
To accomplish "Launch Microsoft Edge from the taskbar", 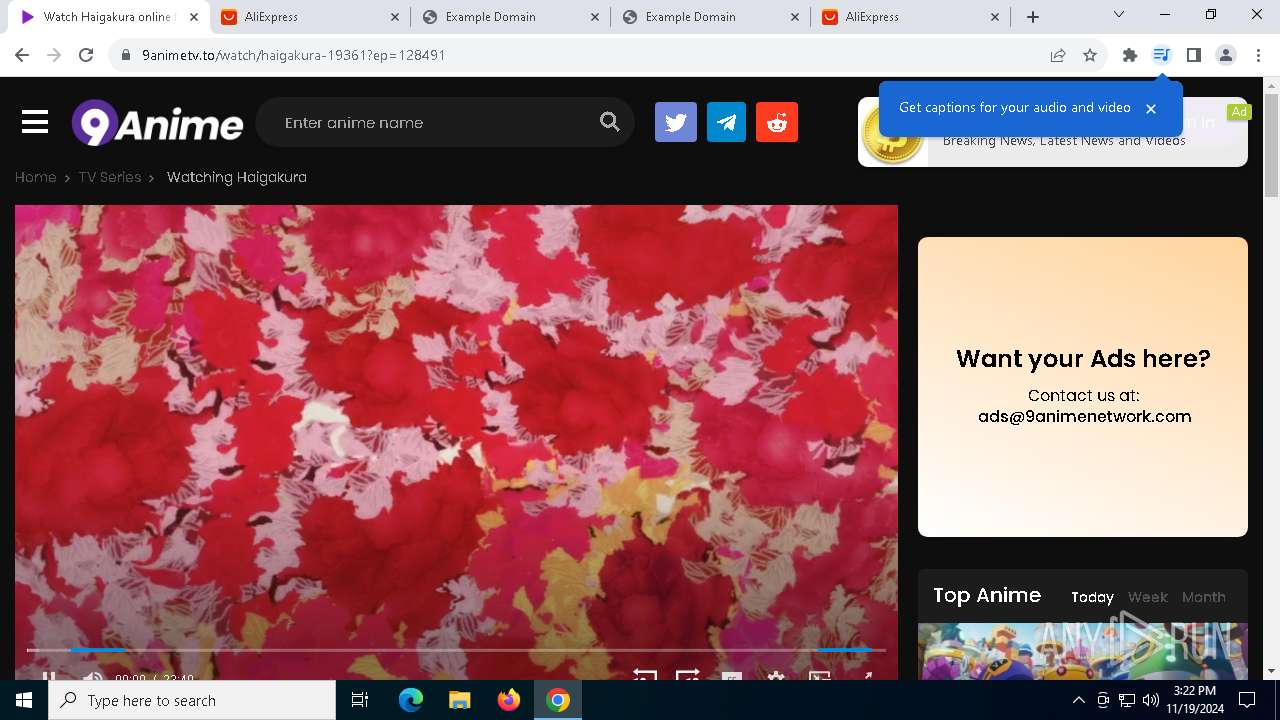I will (411, 700).
